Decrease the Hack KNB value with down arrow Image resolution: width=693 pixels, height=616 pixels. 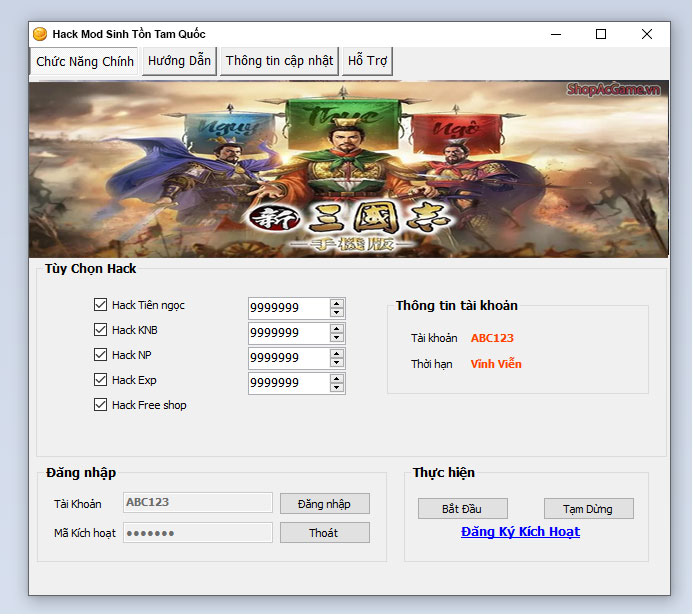click(x=337, y=338)
